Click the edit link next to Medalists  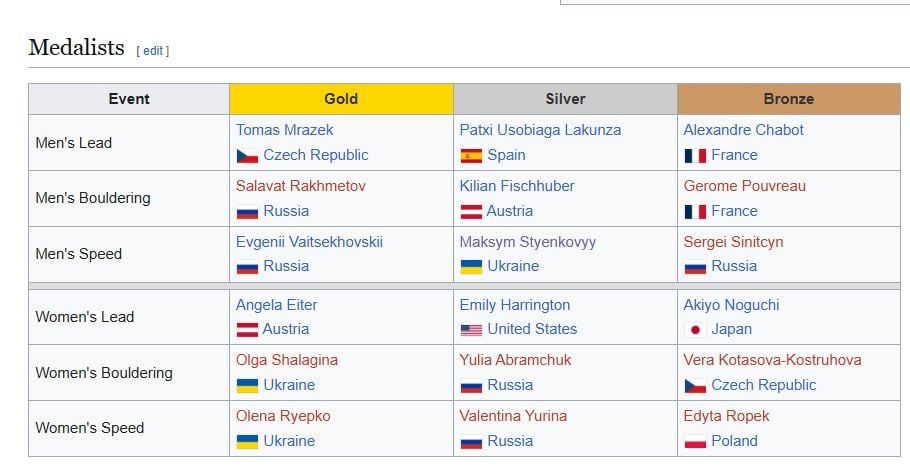[x=153, y=50]
